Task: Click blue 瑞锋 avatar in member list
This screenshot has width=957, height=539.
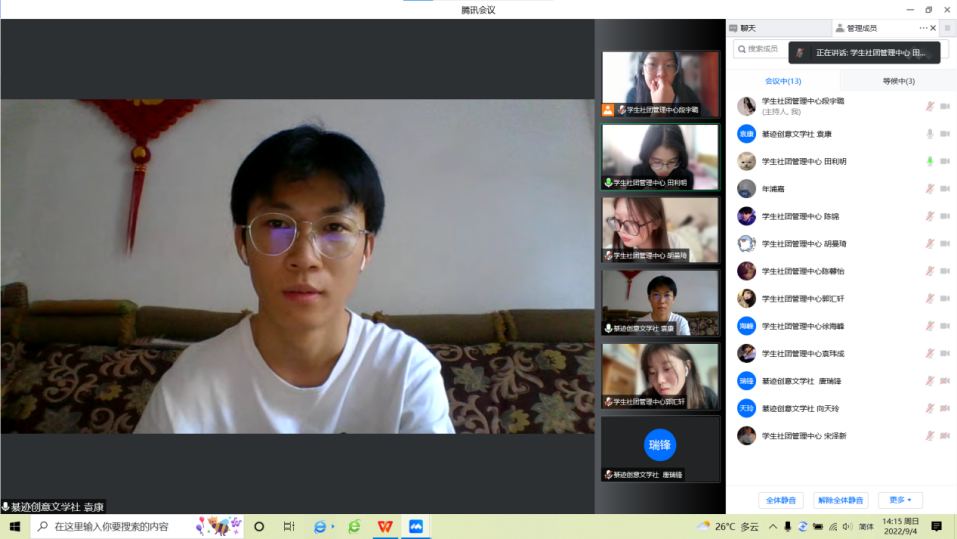Action: tap(746, 381)
